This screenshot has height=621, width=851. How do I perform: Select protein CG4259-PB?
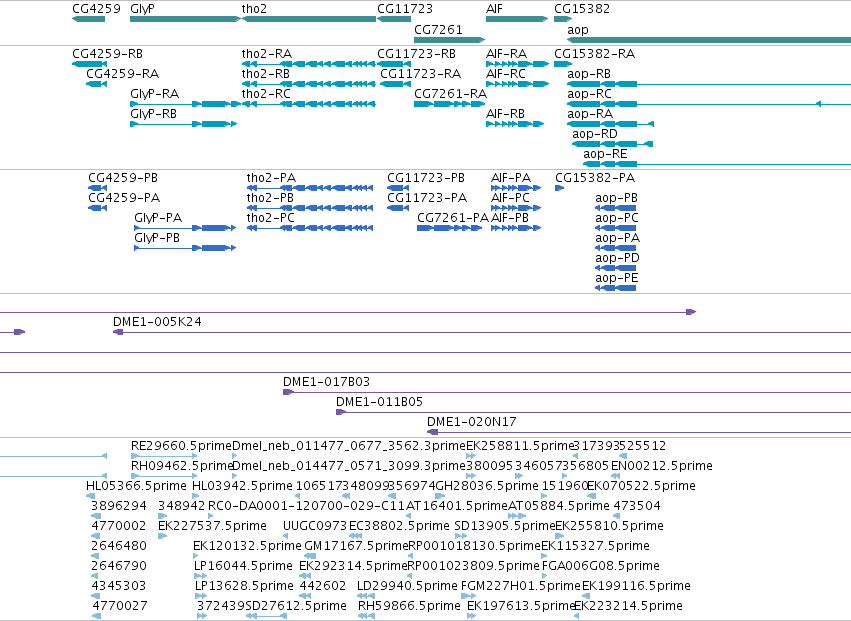pos(98,188)
